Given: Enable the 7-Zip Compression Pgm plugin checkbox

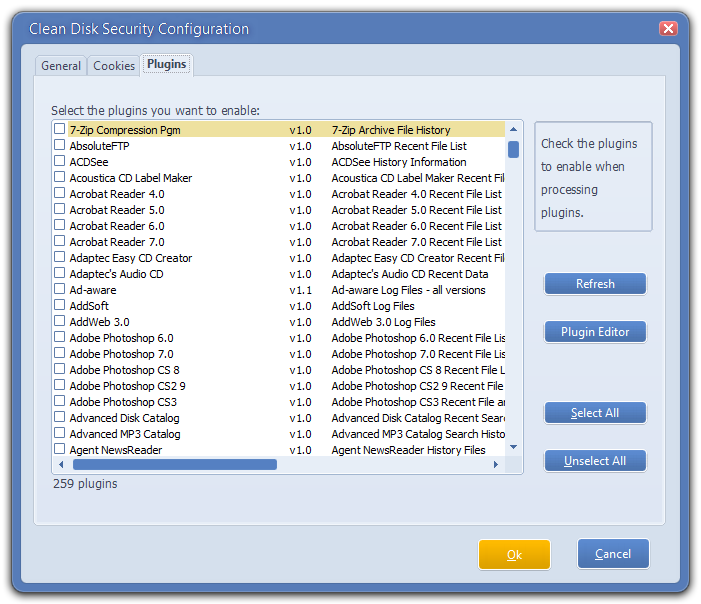Looking at the screenshot, I should tap(59, 129).
